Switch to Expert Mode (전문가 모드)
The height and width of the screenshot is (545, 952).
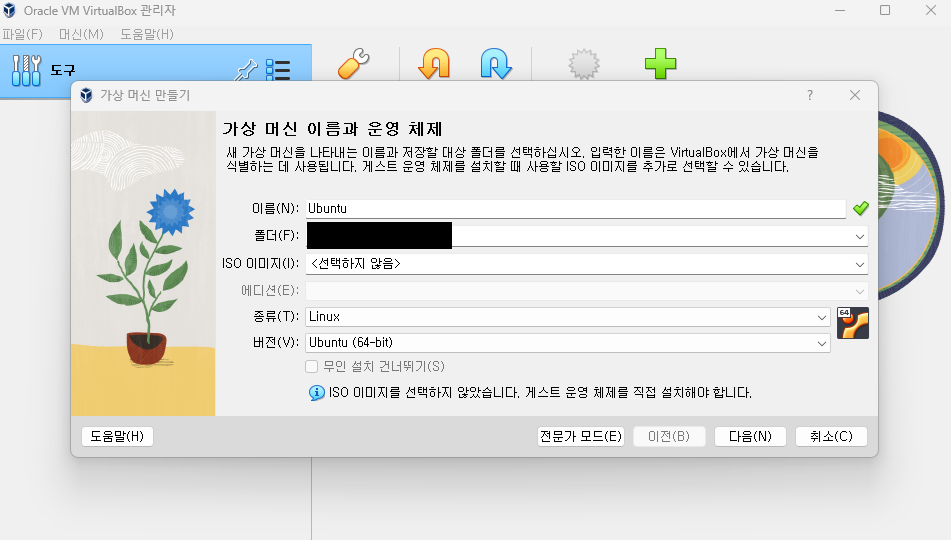pyautogui.click(x=580, y=436)
